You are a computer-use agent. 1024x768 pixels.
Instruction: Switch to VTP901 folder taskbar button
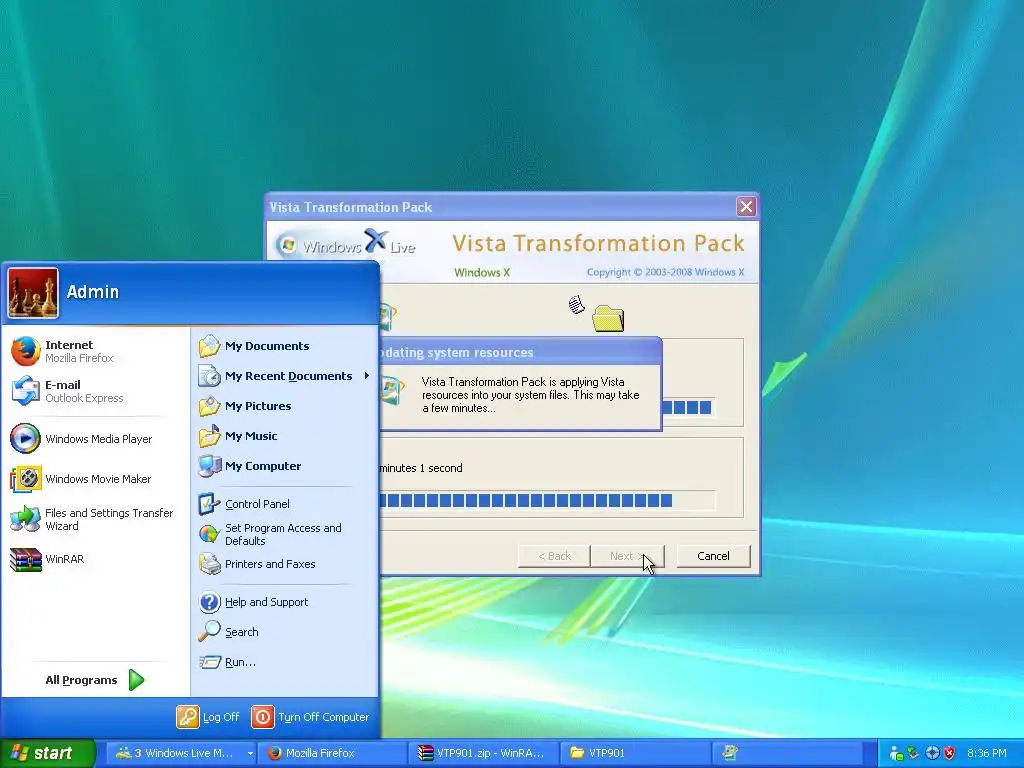tap(635, 753)
